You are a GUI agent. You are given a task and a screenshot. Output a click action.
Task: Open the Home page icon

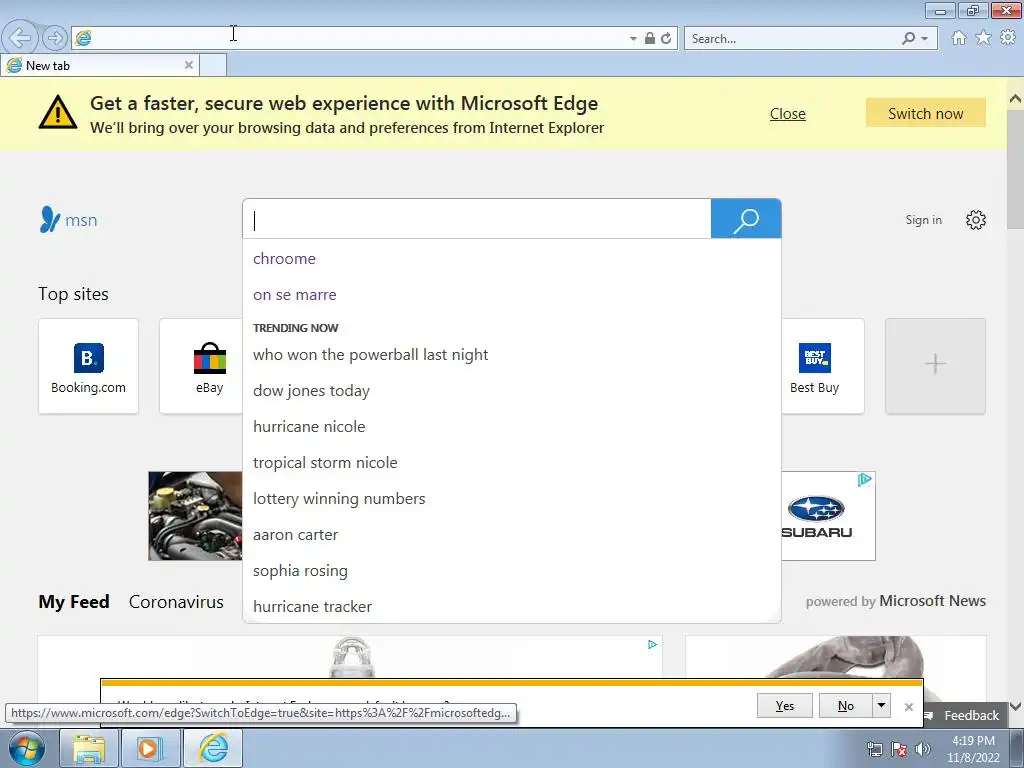[959, 38]
